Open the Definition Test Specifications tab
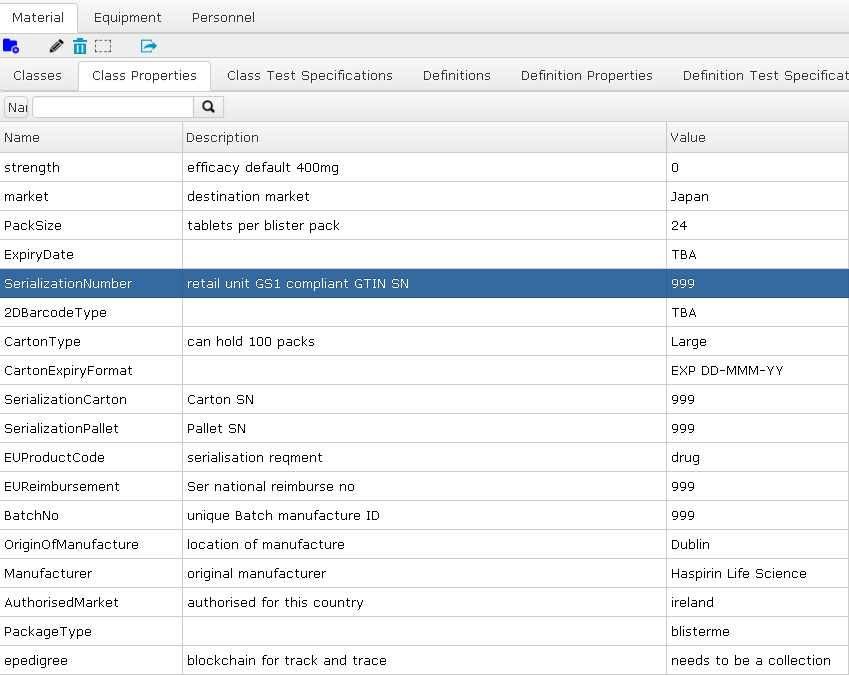Image resolution: width=849 pixels, height=676 pixels. pyautogui.click(x=763, y=75)
